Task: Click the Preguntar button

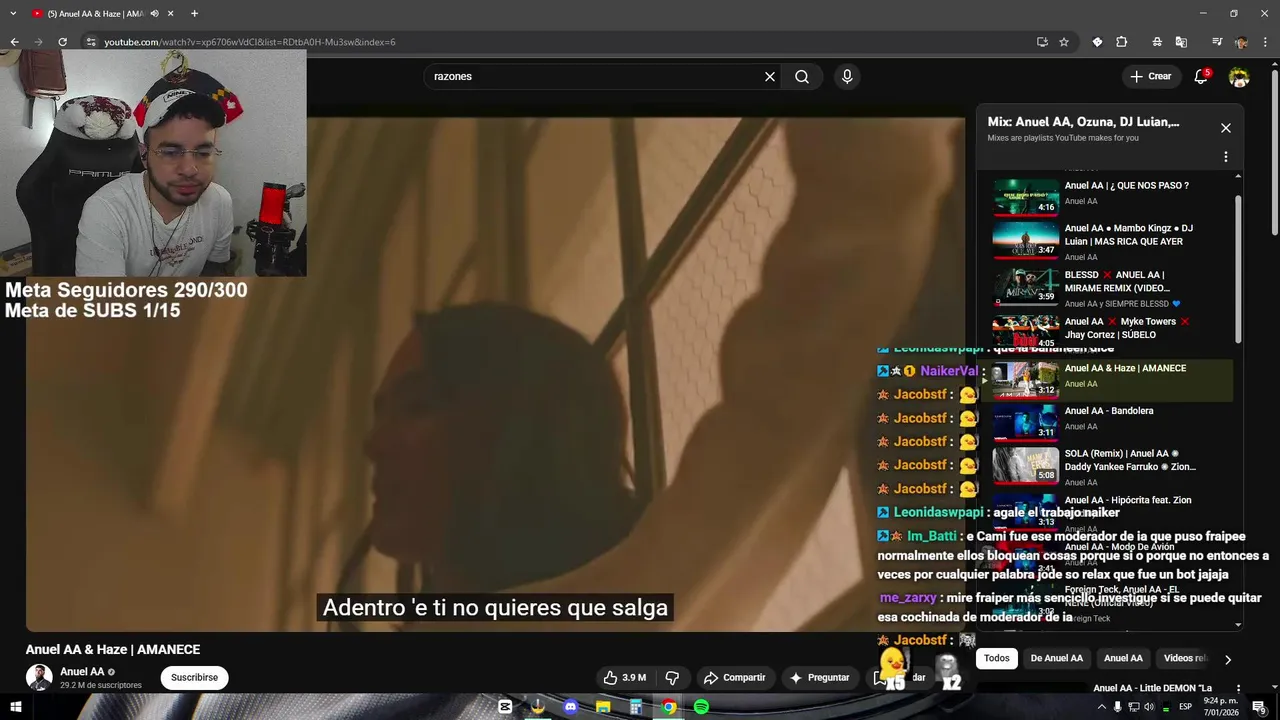Action: [x=819, y=677]
